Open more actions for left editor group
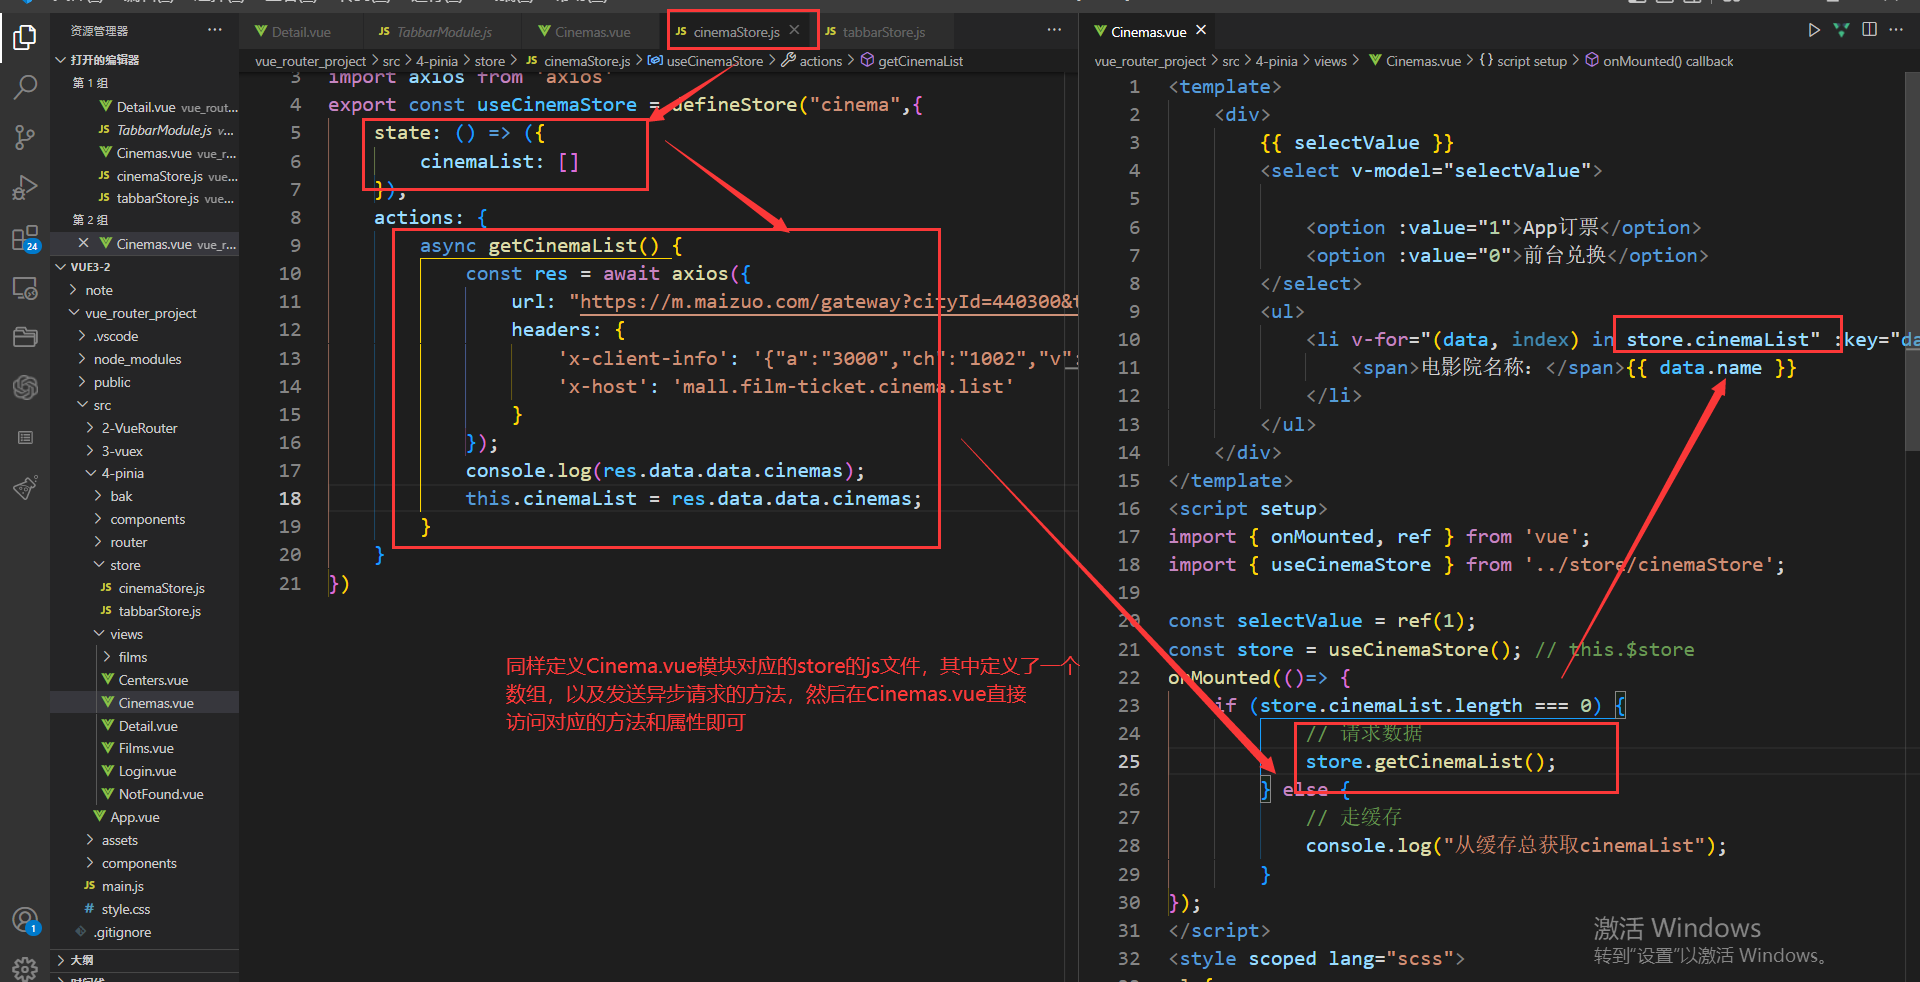The image size is (1920, 982). [x=1054, y=30]
